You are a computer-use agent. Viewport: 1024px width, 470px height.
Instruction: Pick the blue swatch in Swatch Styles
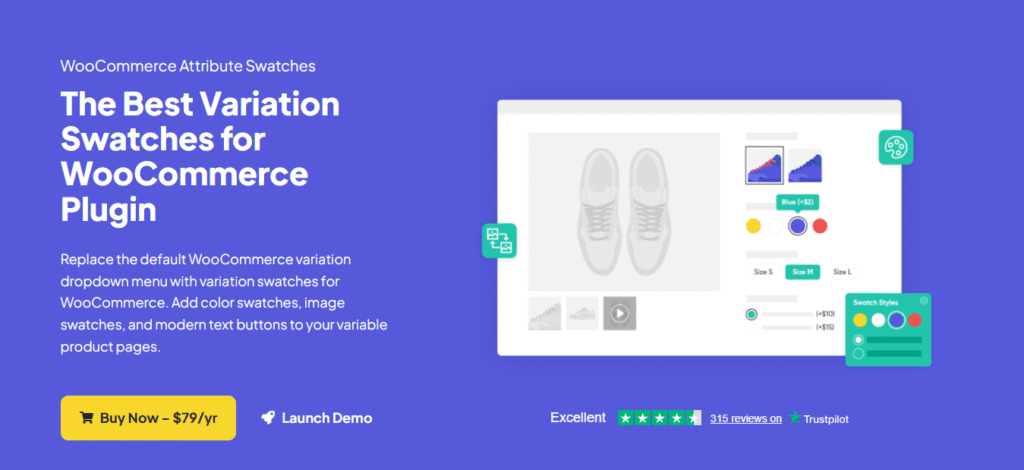(x=897, y=320)
